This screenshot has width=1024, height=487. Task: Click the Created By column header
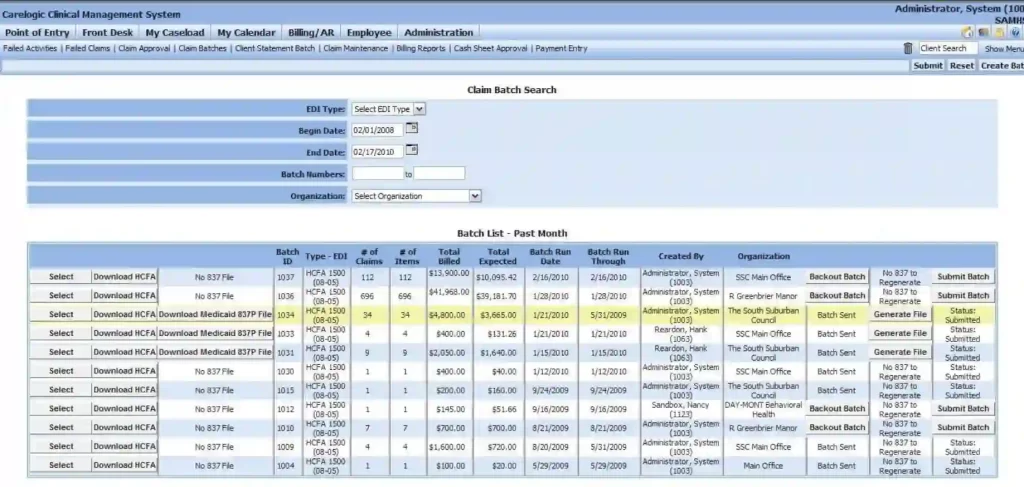[680, 257]
